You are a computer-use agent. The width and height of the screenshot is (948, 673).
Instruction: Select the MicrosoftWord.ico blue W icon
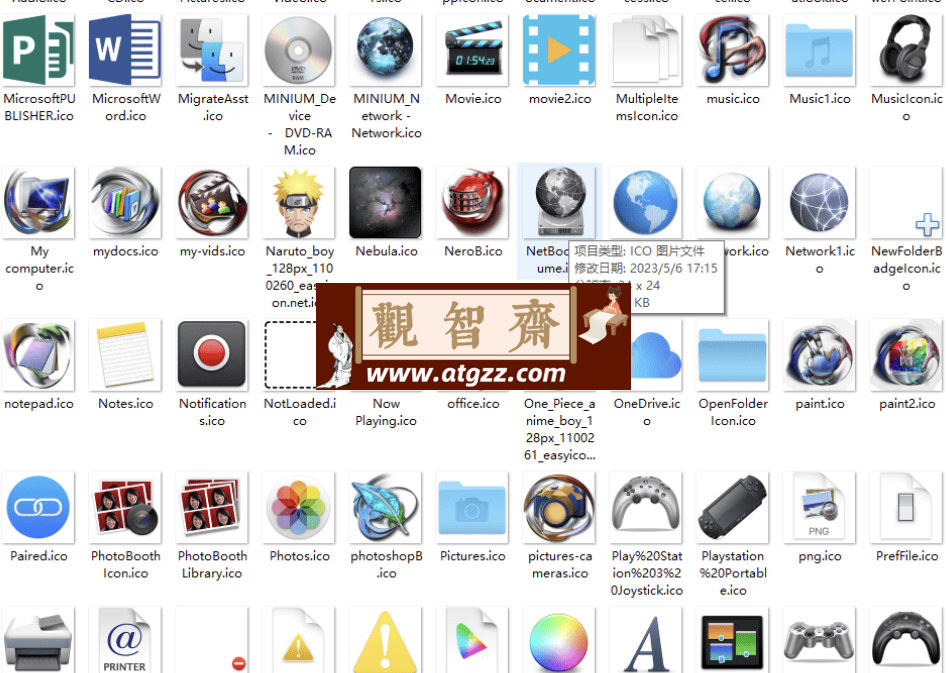pos(125,50)
